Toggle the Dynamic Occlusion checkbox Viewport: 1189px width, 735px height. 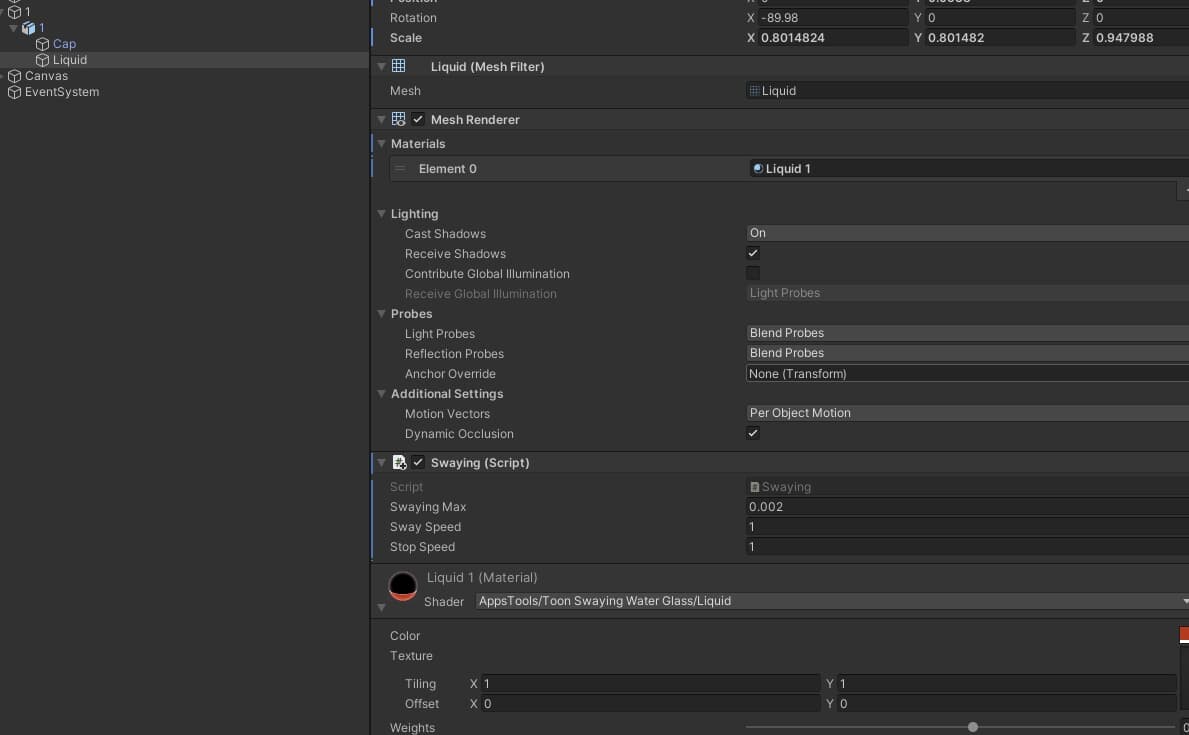point(753,433)
